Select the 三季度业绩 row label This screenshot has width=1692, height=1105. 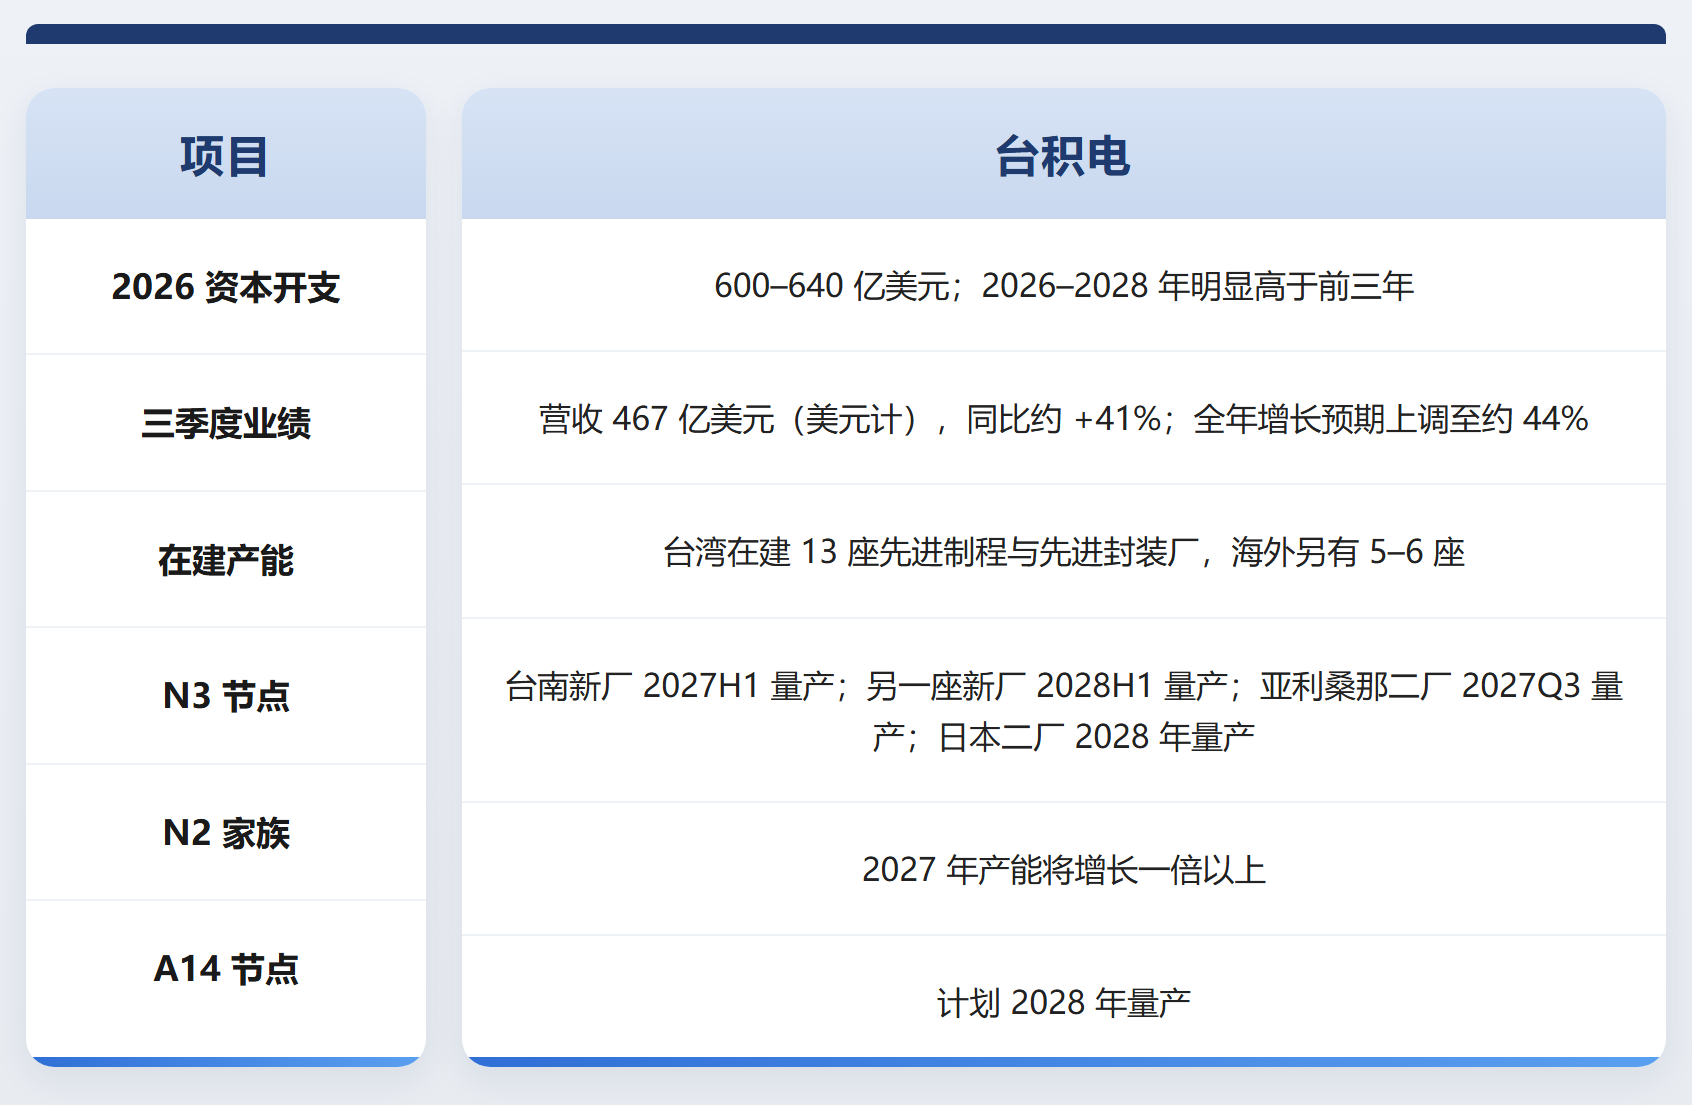coord(225,423)
